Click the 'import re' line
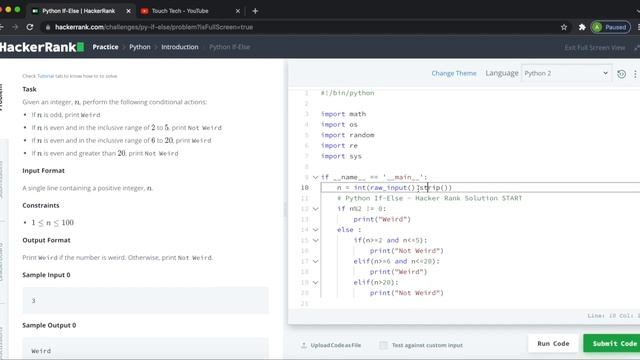Viewport: 640px width, 360px height. 339,145
